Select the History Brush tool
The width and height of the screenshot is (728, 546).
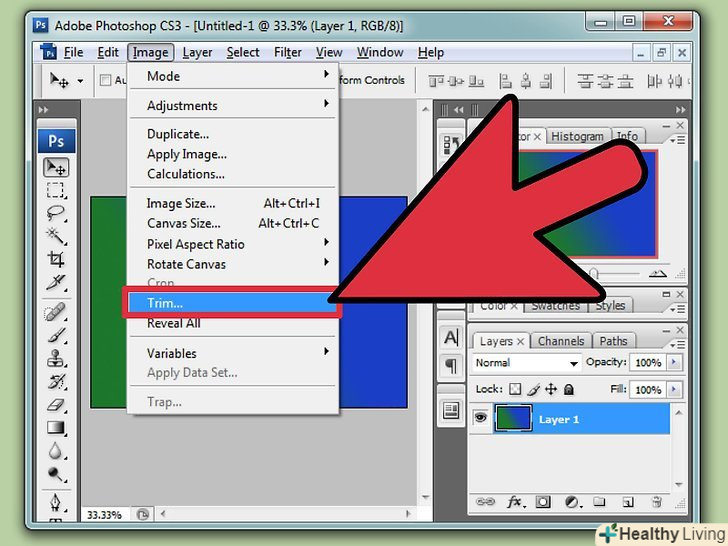[x=56, y=381]
